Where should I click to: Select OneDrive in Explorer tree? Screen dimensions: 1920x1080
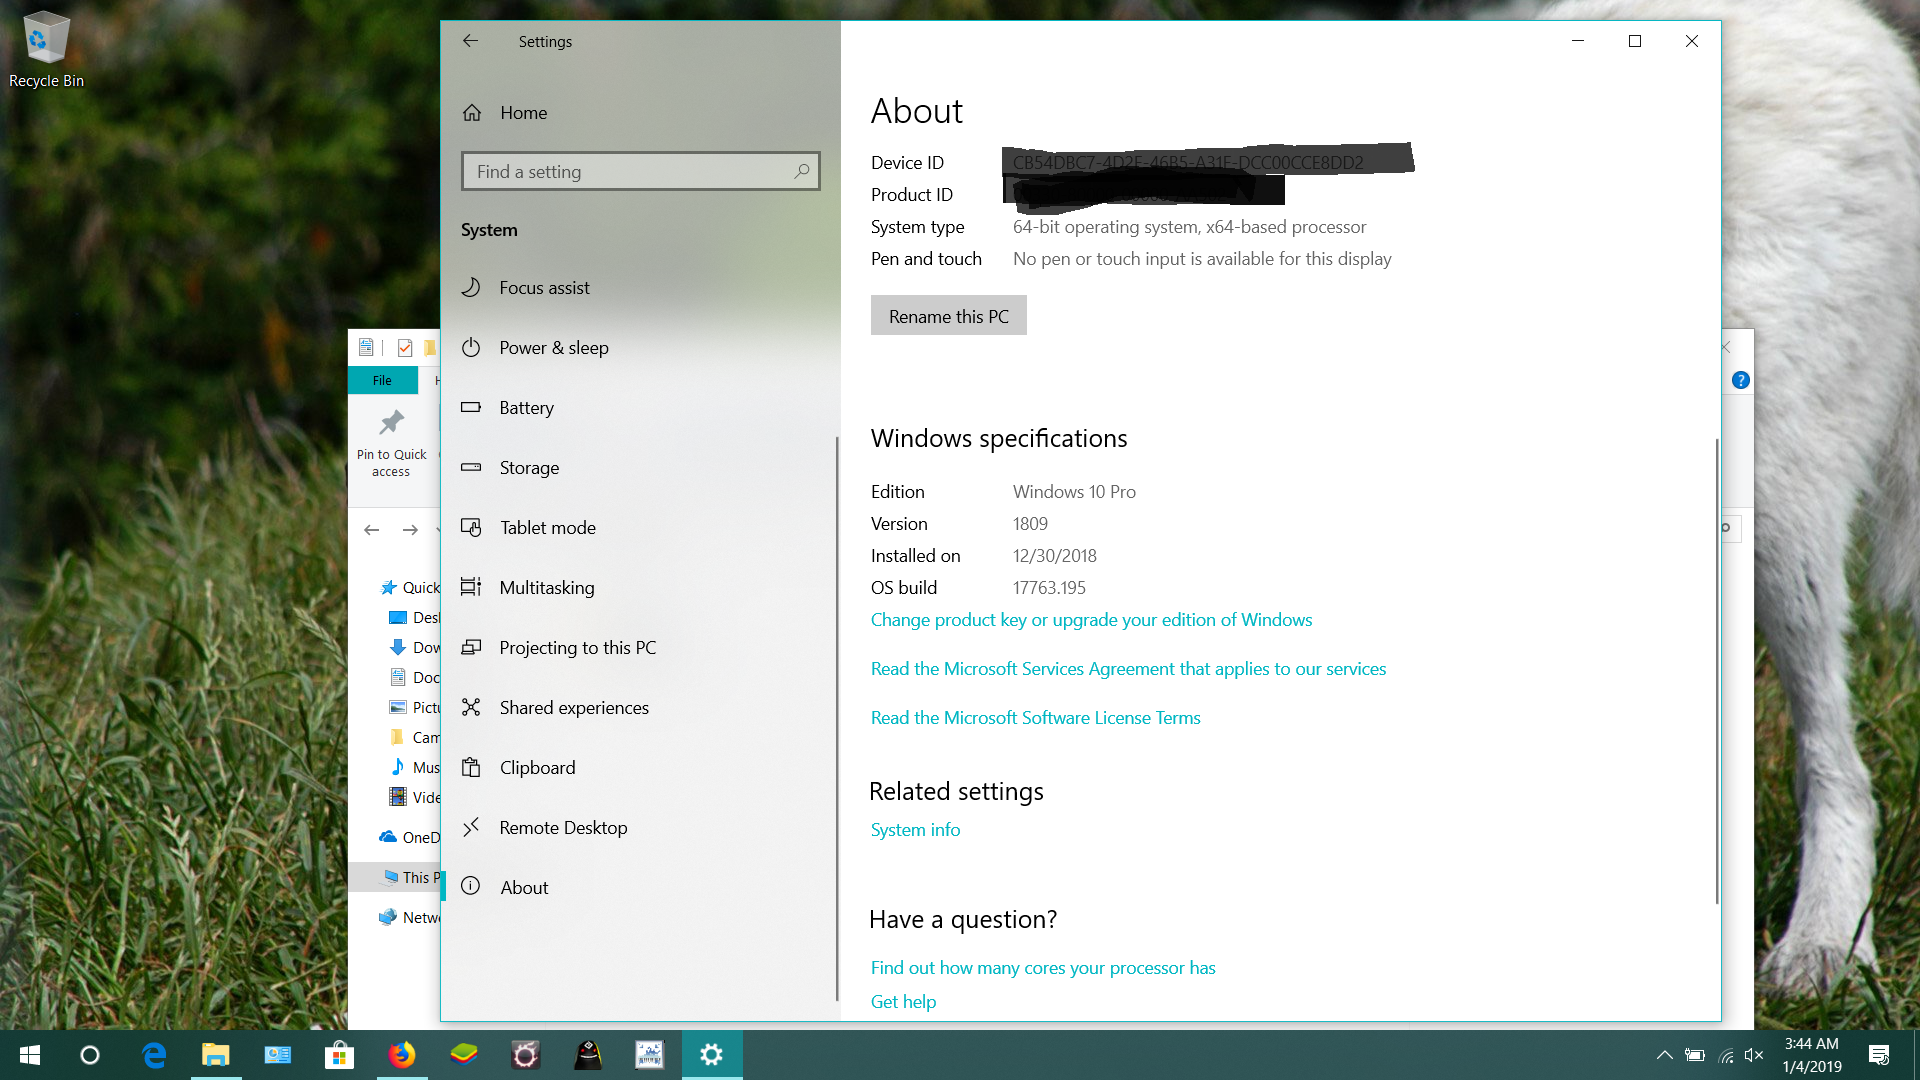pyautogui.click(x=410, y=838)
